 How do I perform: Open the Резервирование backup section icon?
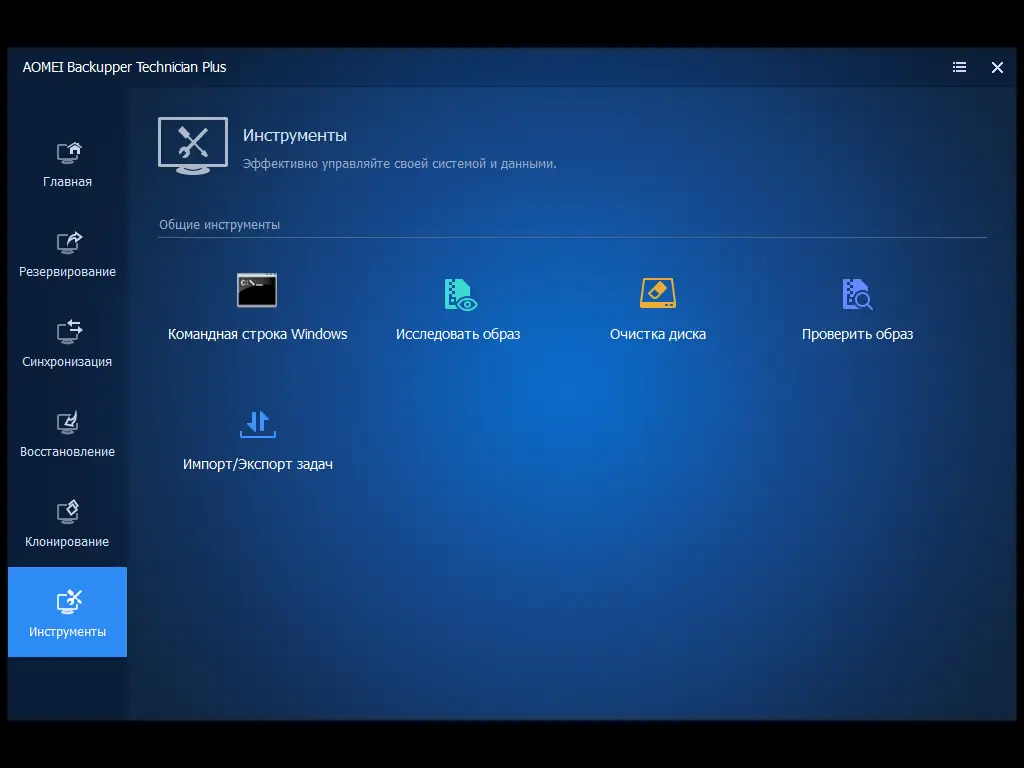pos(66,242)
